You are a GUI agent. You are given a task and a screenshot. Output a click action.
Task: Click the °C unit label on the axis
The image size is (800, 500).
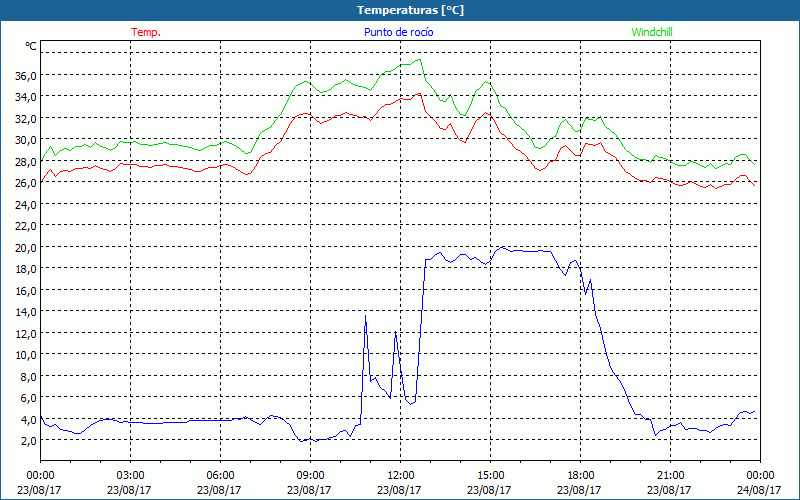(x=31, y=46)
